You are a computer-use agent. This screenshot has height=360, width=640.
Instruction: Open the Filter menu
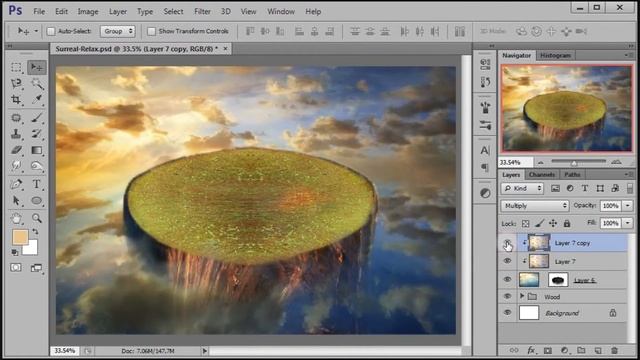click(202, 11)
